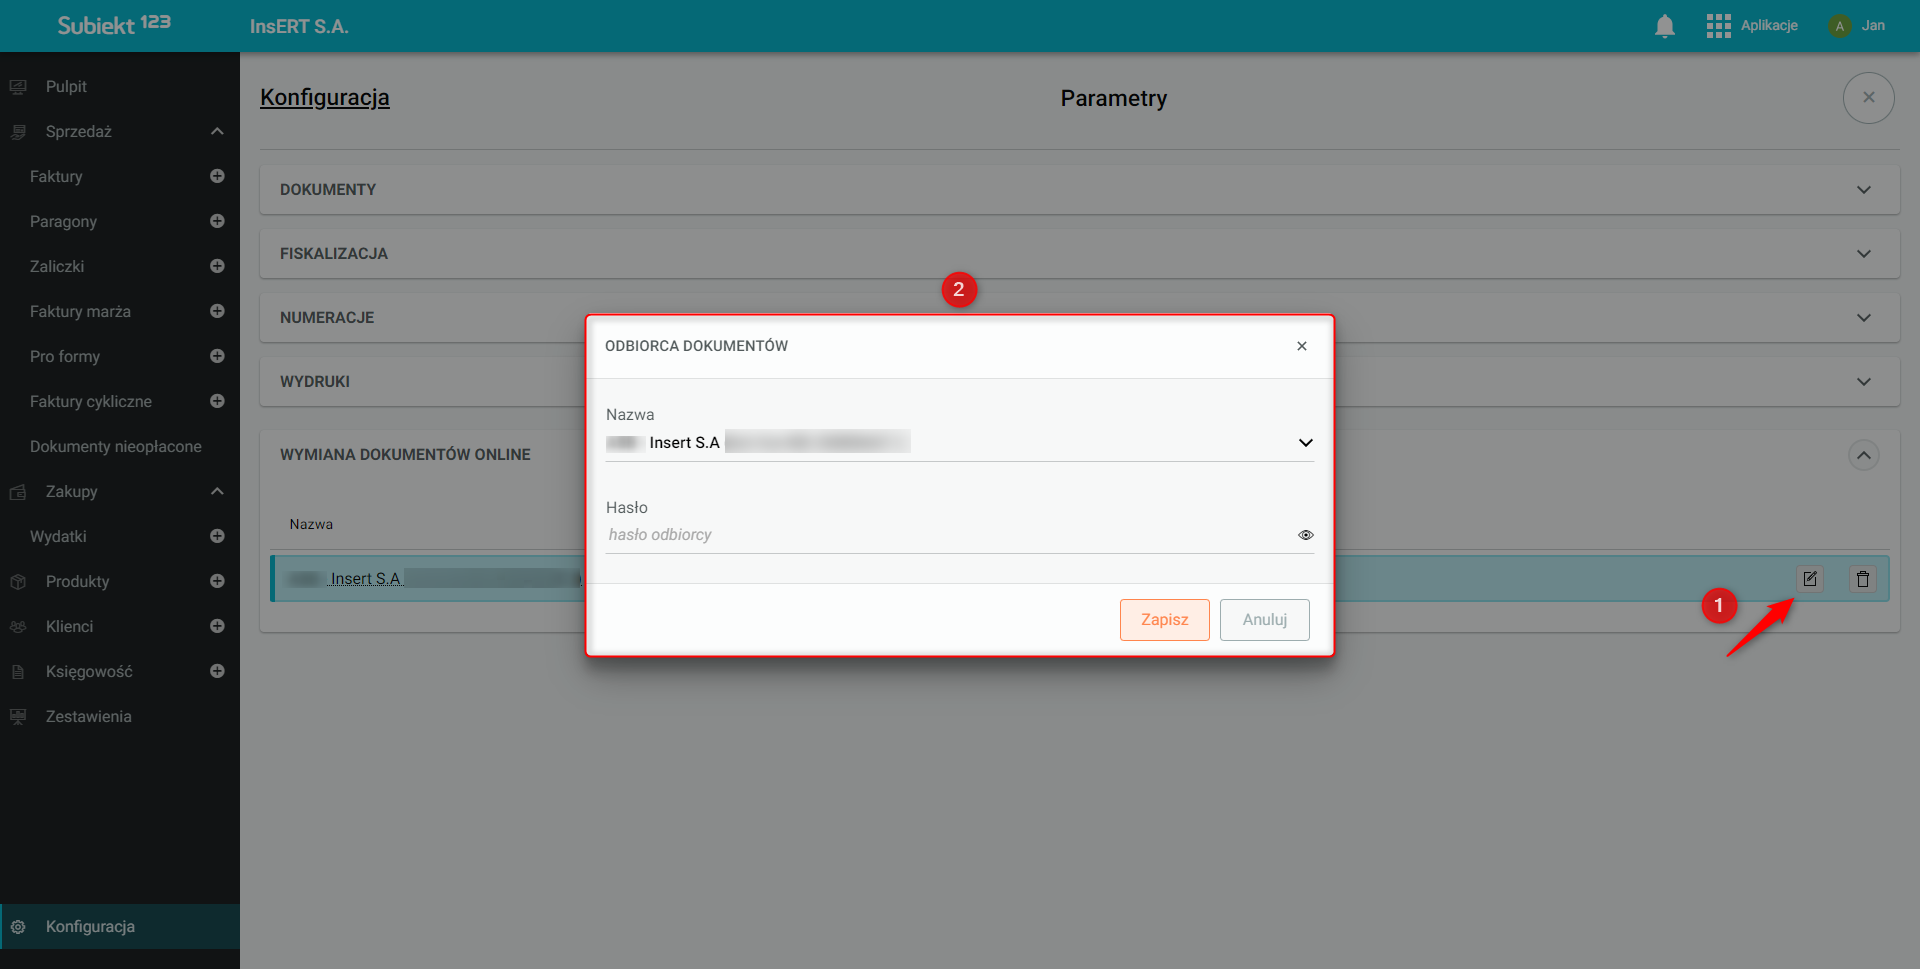Follow the Konfiguracja breadcrumb link
Screen dimensions: 1920x969
click(x=325, y=98)
